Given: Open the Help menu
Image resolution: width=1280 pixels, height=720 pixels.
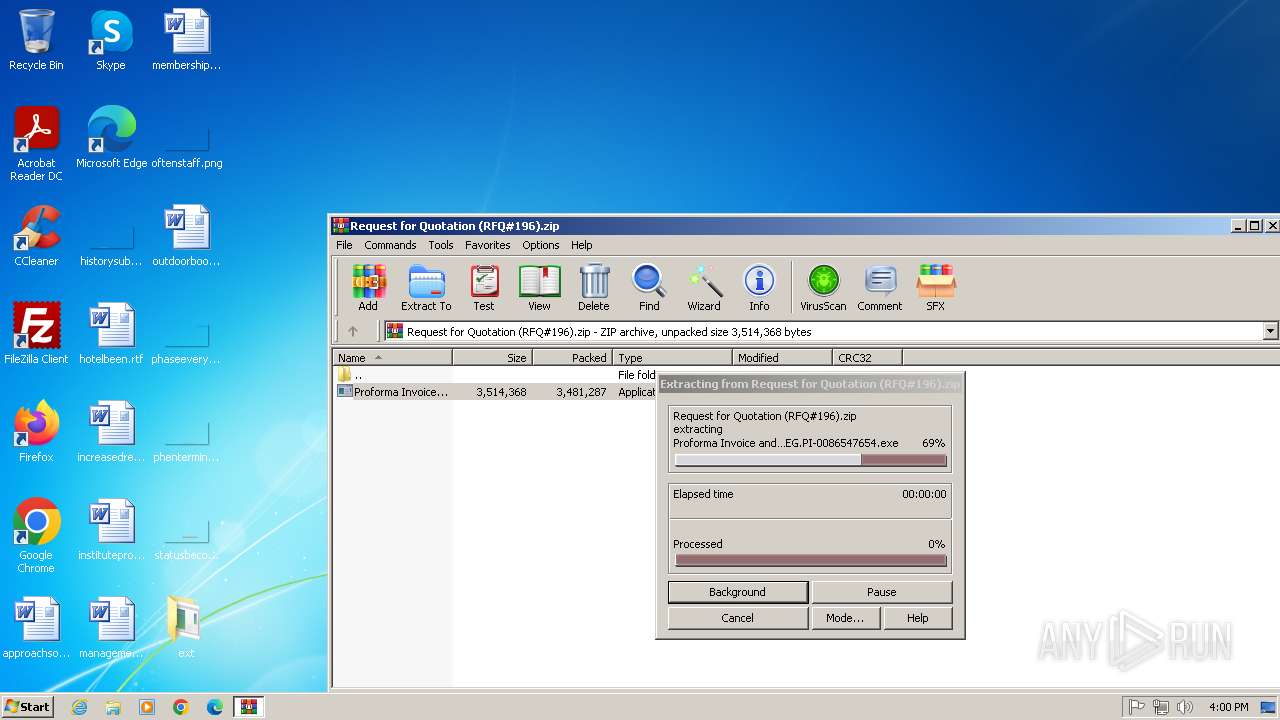Looking at the screenshot, I should 582,245.
